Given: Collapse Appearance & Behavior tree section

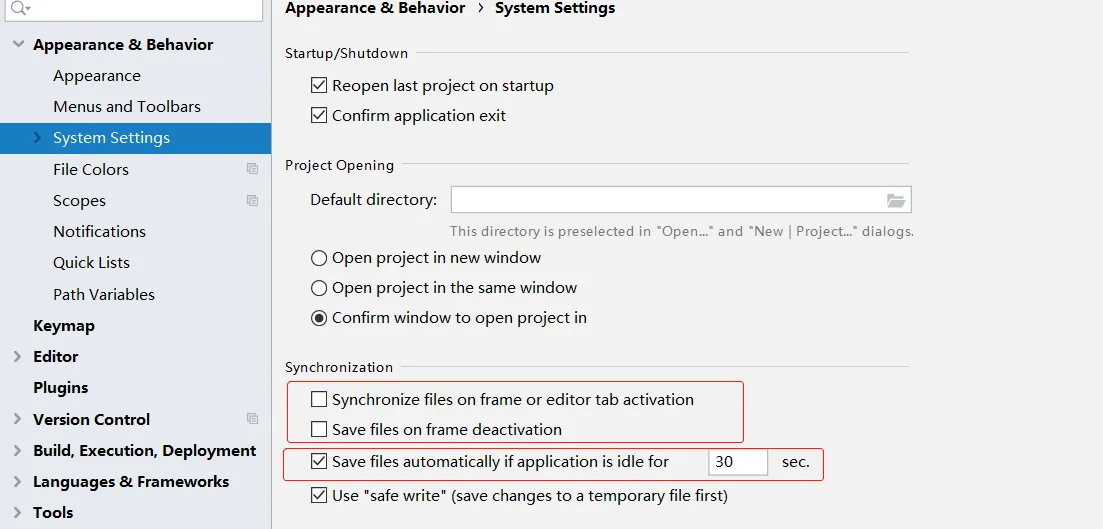Looking at the screenshot, I should (x=18, y=44).
